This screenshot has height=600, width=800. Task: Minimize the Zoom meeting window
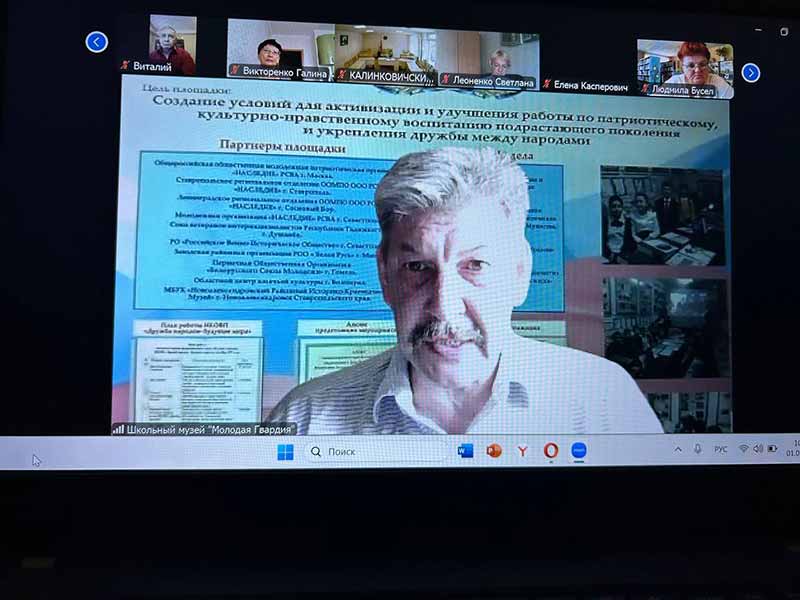click(x=759, y=31)
